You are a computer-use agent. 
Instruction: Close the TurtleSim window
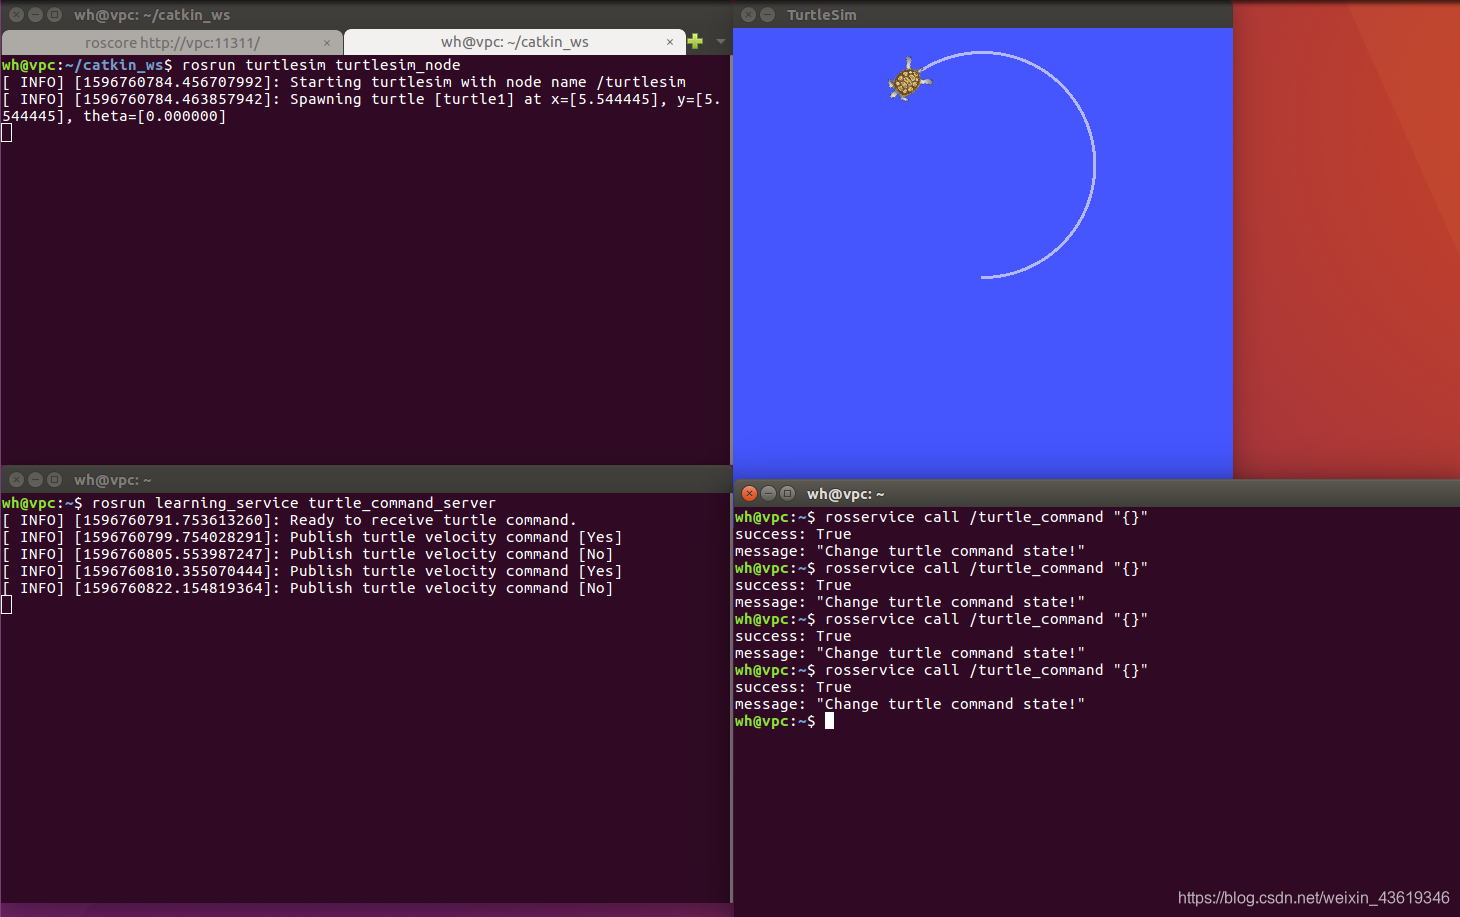pyautogui.click(x=748, y=15)
